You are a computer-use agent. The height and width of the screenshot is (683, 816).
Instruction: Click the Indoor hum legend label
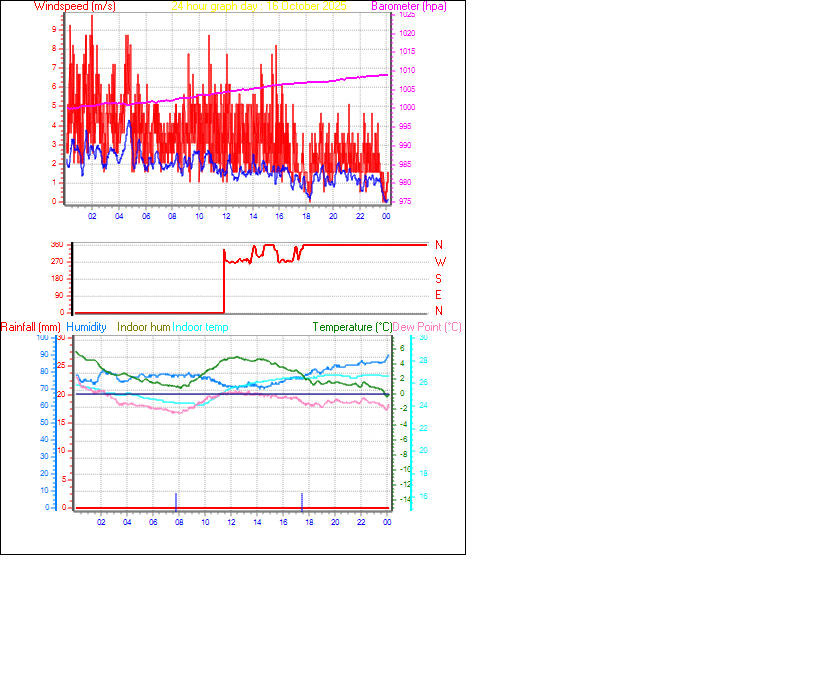[x=142, y=327]
